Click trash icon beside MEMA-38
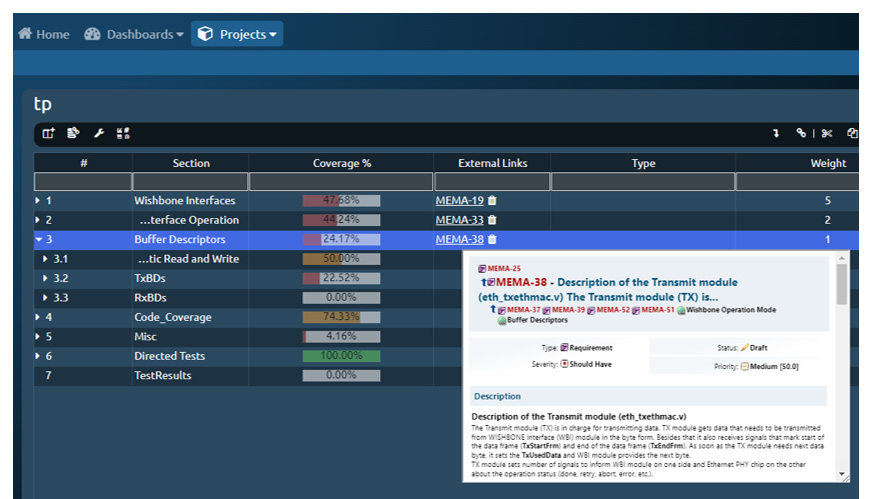This screenshot has width=883, height=499. click(x=492, y=240)
